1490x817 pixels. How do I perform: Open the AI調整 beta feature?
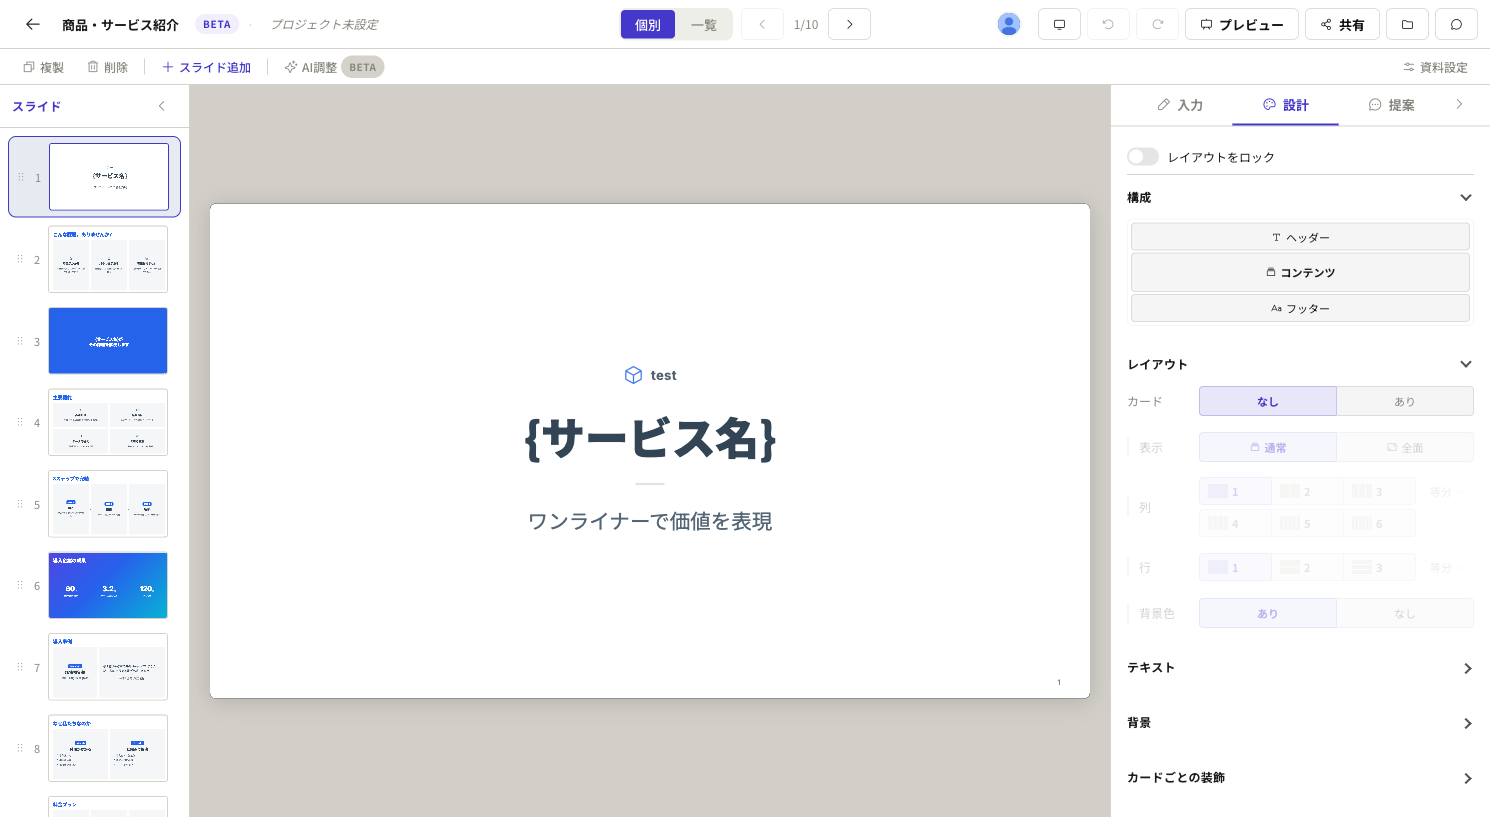coord(334,67)
